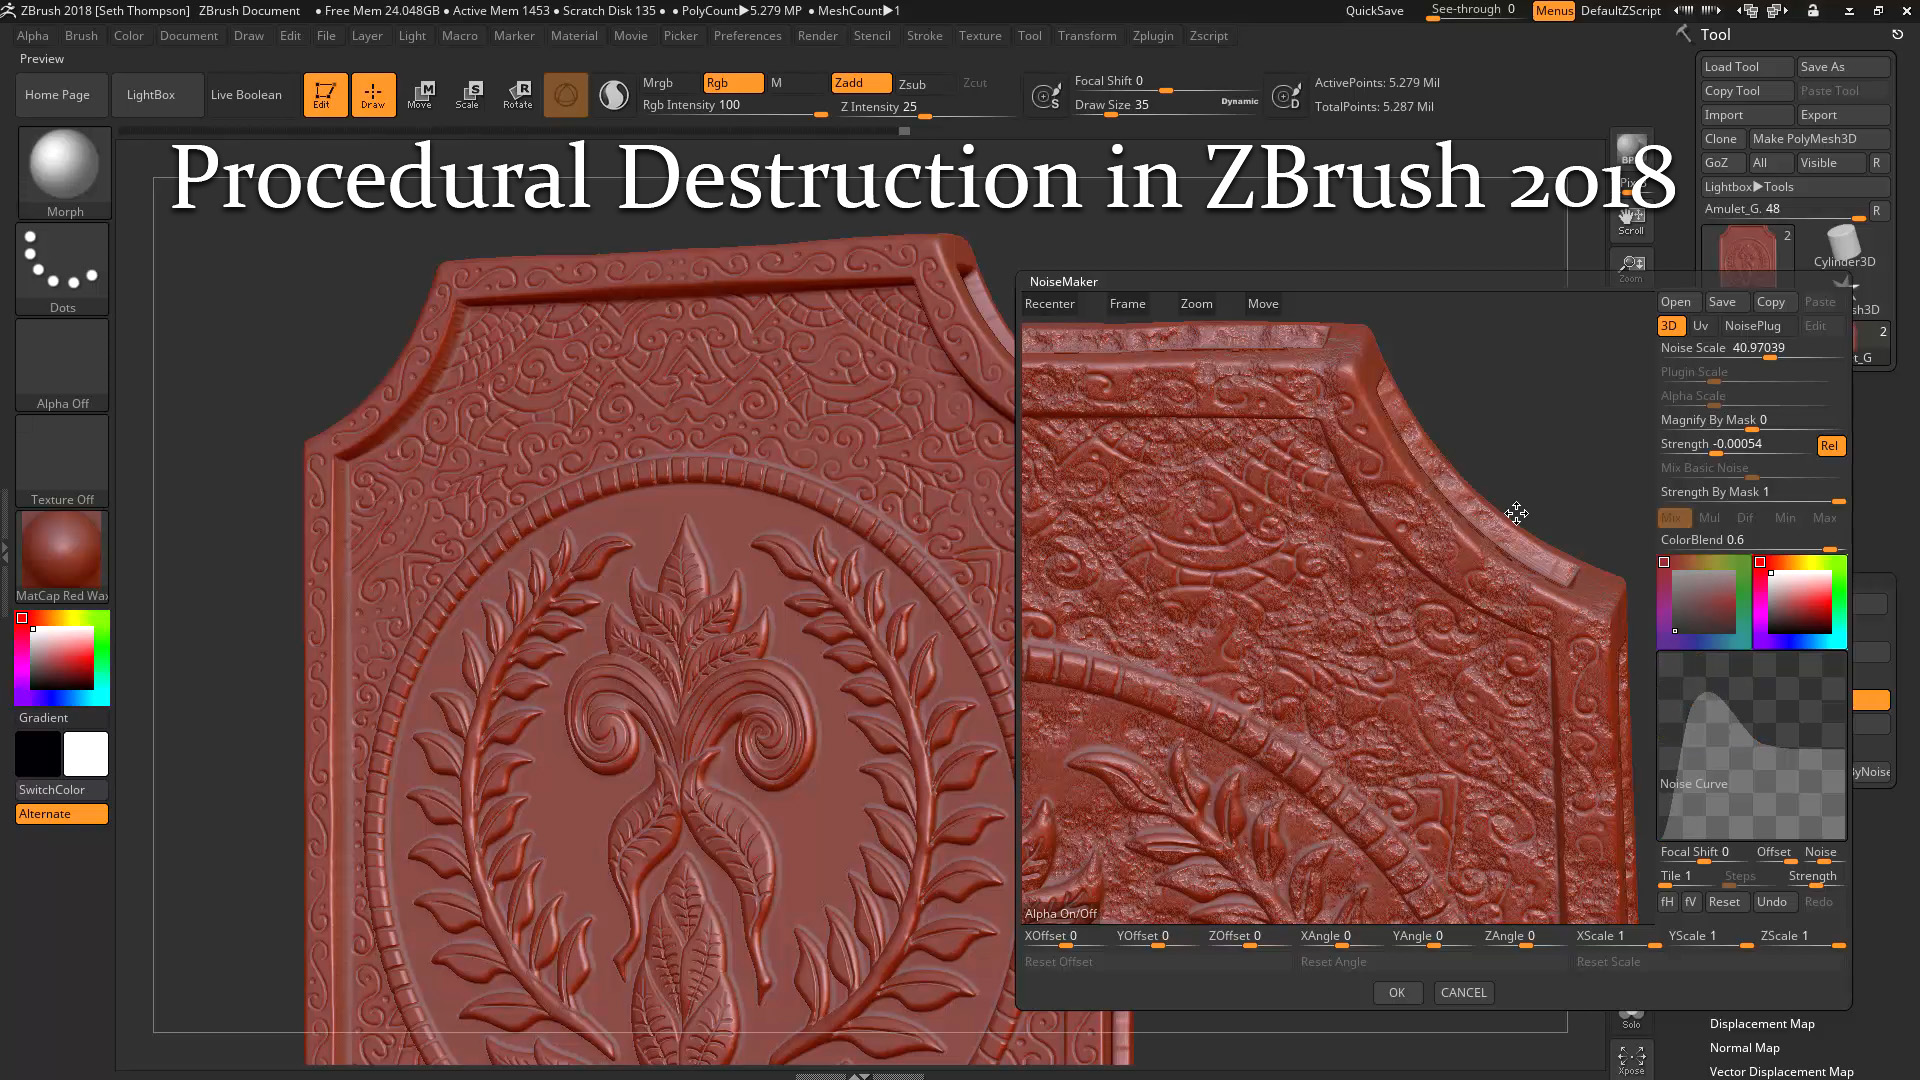
Task: Click the Noise Curve graph editor
Action: [1751, 747]
